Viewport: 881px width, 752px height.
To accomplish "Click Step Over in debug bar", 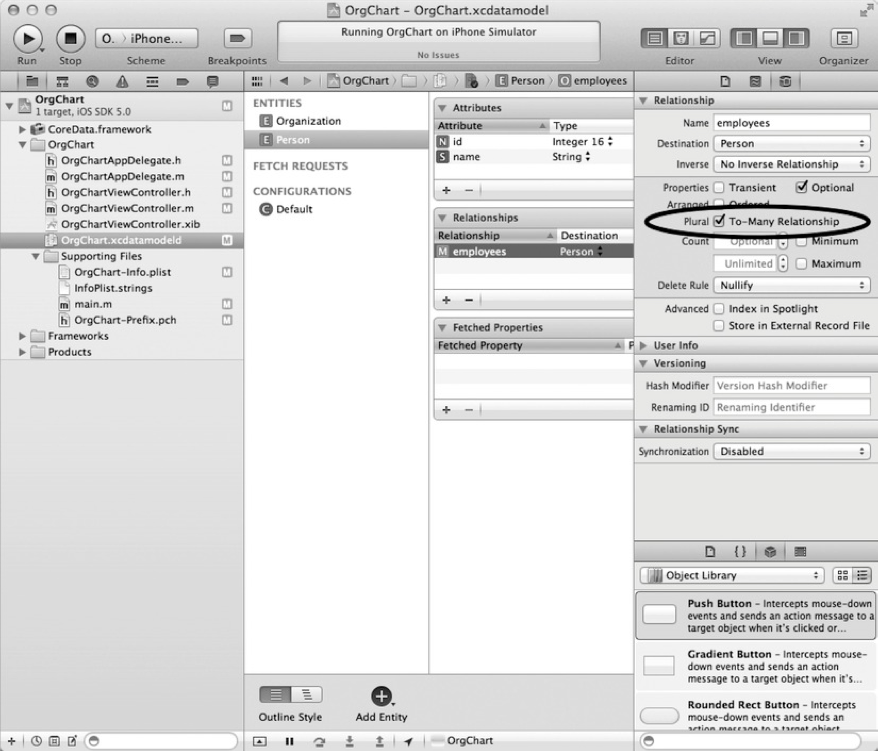I will point(319,741).
